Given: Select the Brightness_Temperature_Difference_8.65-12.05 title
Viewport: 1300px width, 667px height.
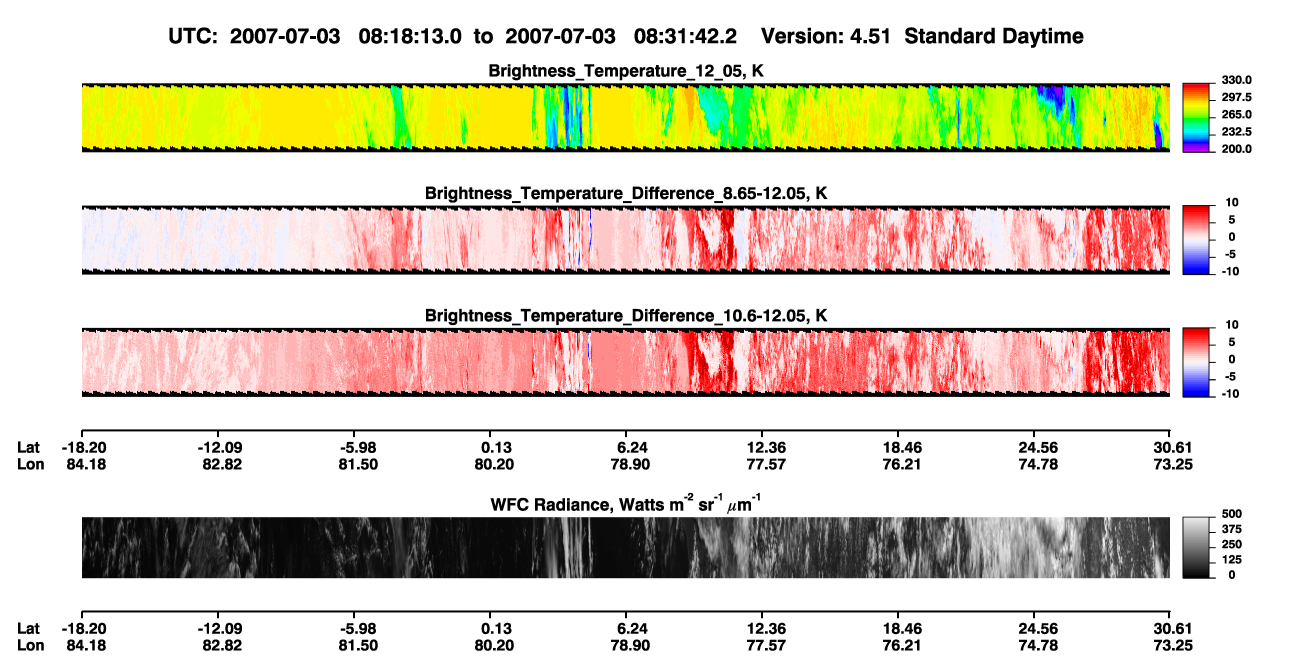Looking at the screenshot, I should click(627, 193).
